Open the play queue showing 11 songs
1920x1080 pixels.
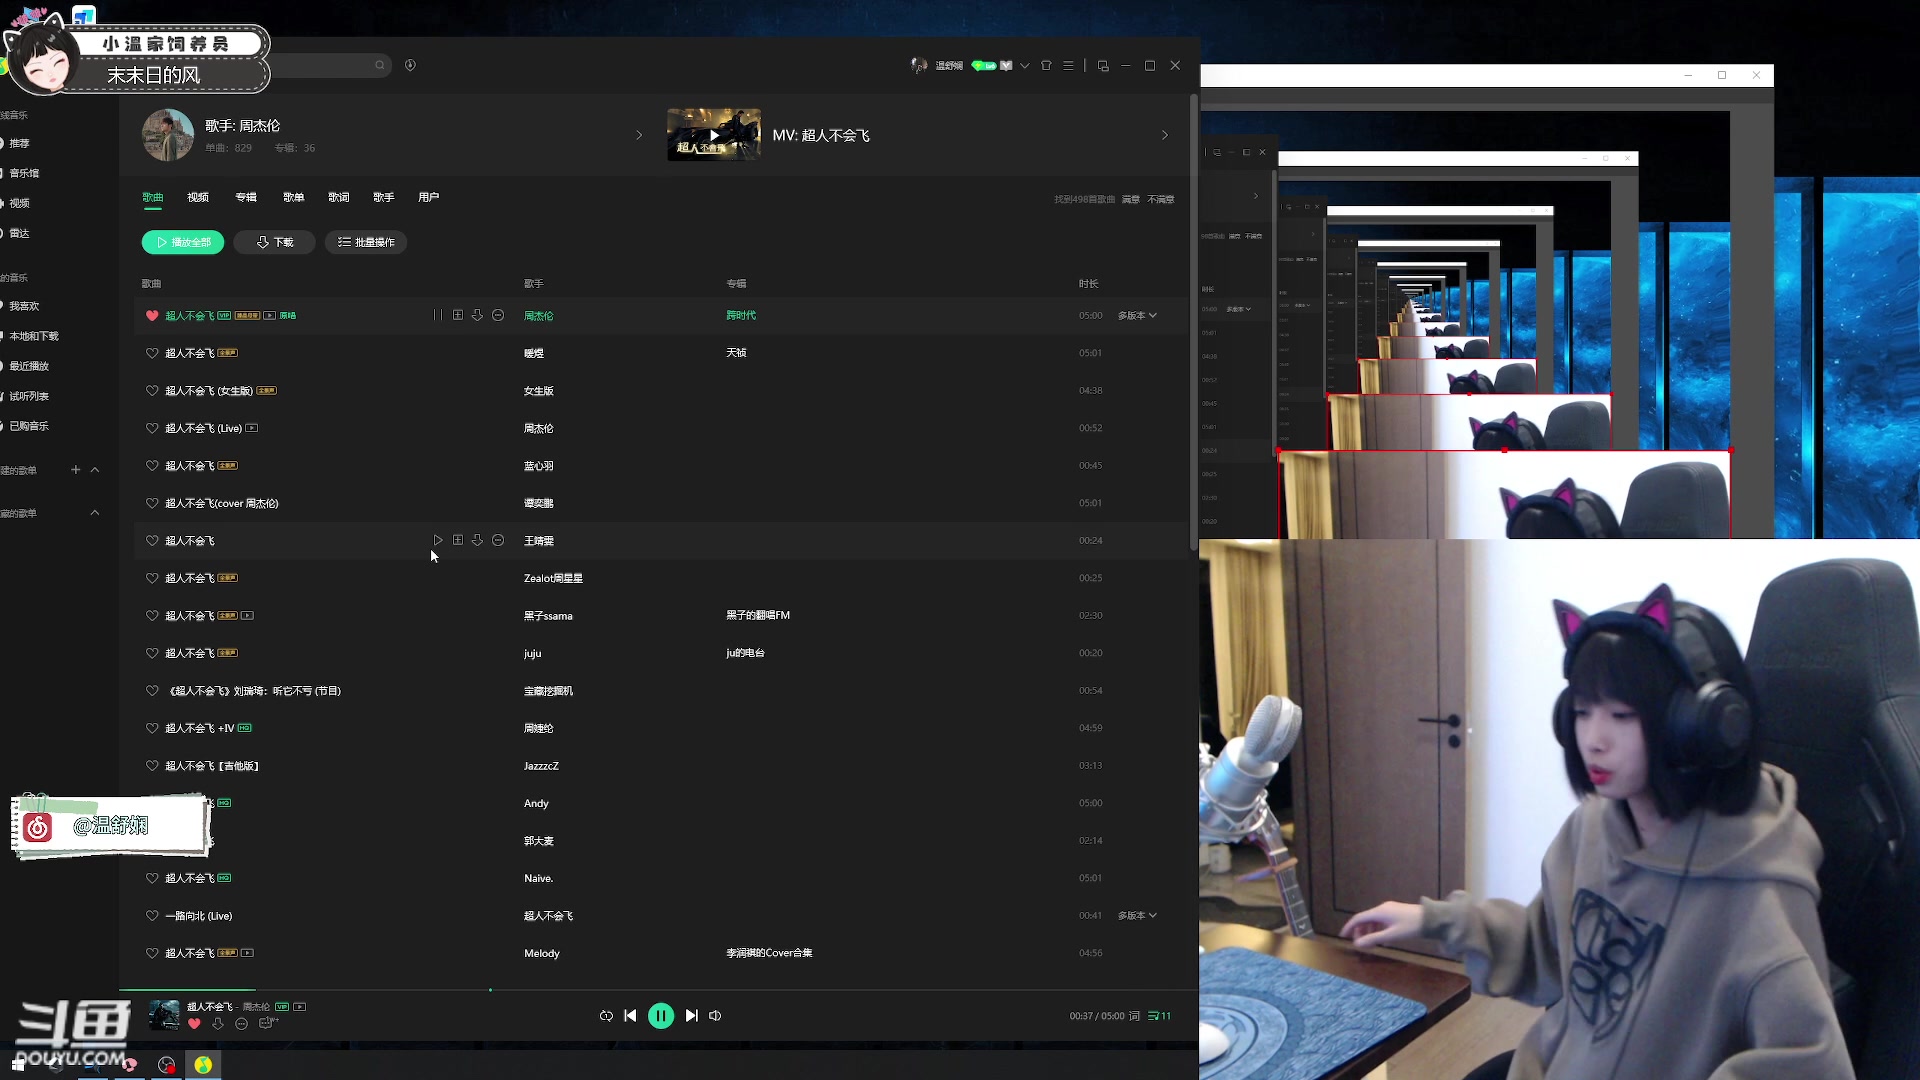(1159, 1016)
